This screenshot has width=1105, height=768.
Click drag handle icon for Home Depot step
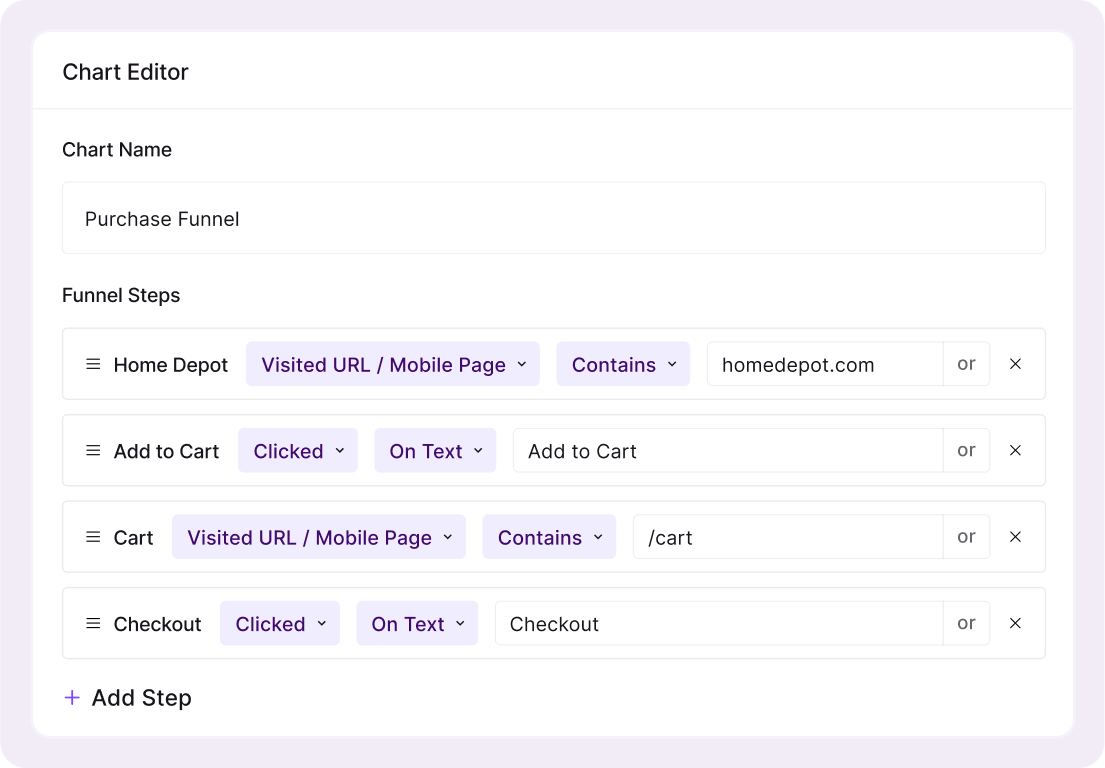pos(93,364)
